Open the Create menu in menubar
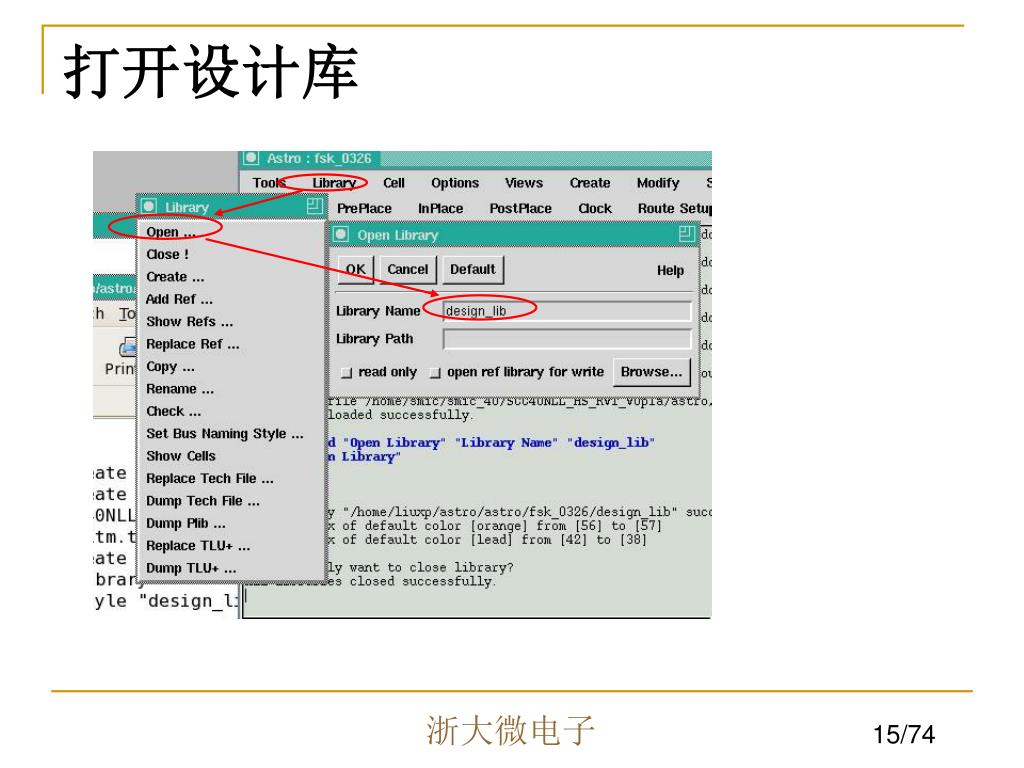Image resolution: width=1024 pixels, height=768 pixels. 590,184
